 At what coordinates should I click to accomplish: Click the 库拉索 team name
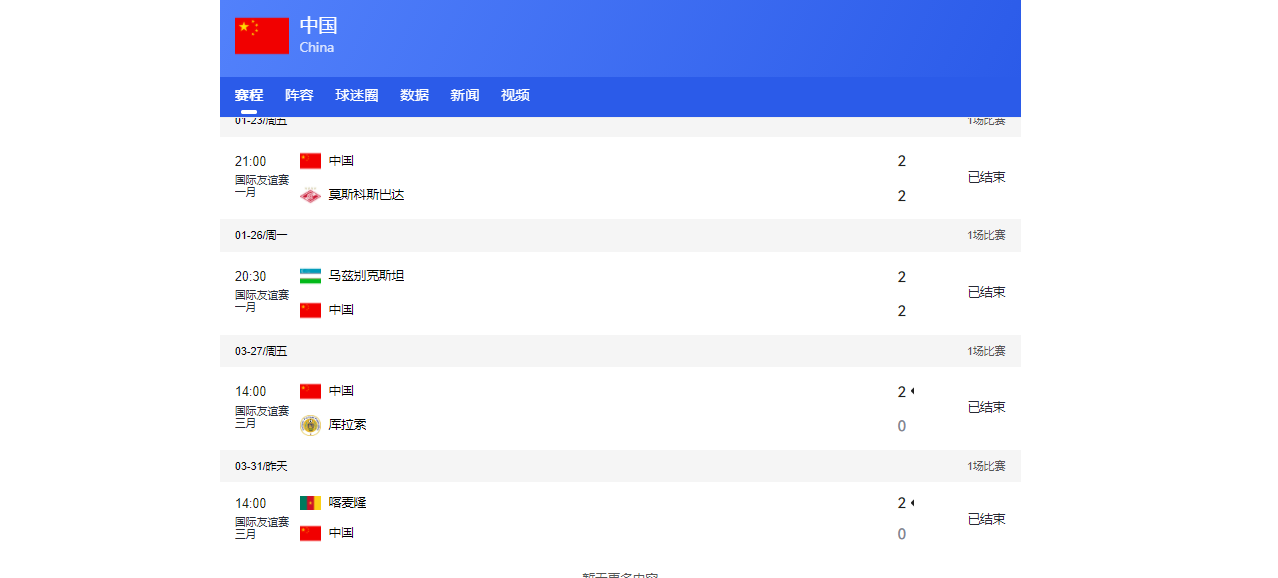[x=347, y=425]
